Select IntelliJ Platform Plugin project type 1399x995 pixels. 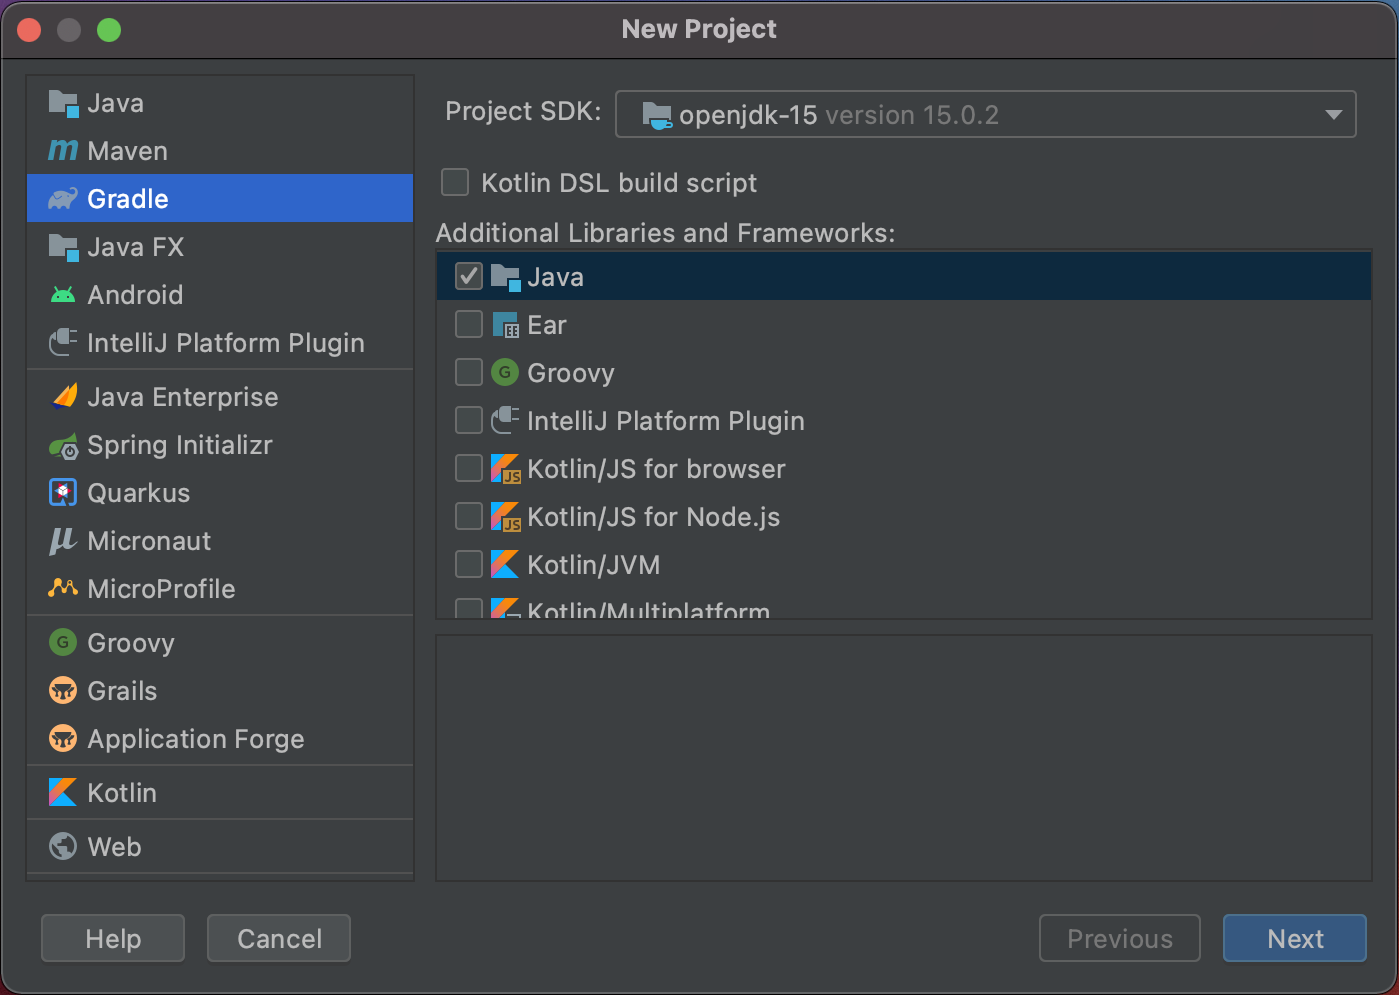pos(225,343)
